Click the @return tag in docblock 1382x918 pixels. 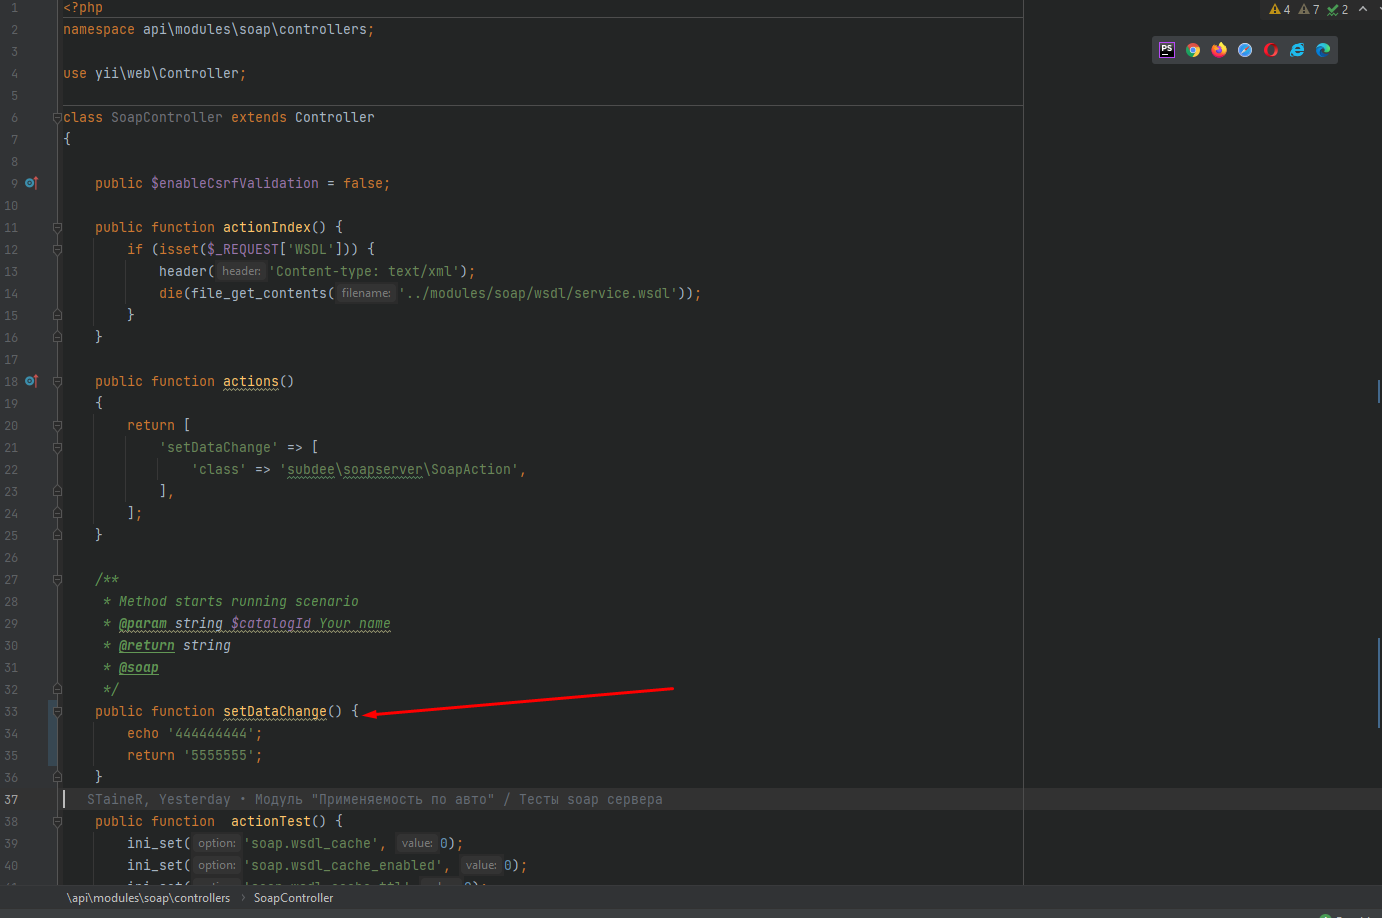pos(147,645)
